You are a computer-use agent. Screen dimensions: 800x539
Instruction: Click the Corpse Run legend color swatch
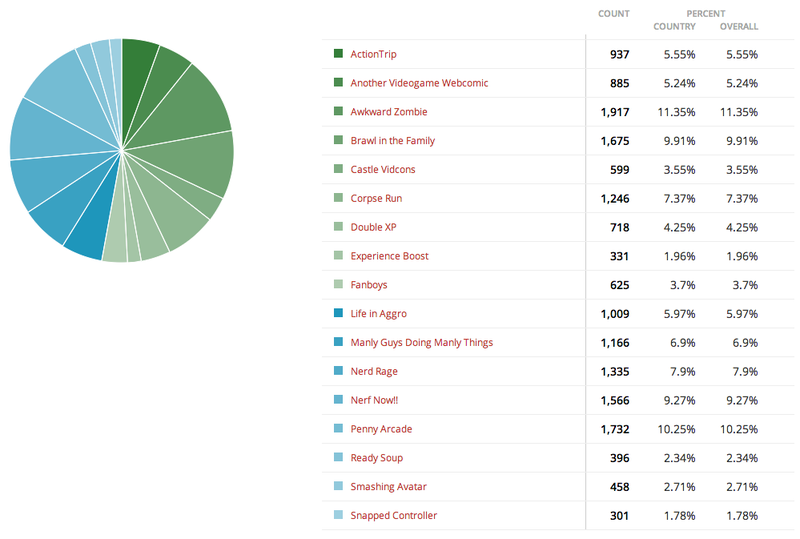[338, 197]
